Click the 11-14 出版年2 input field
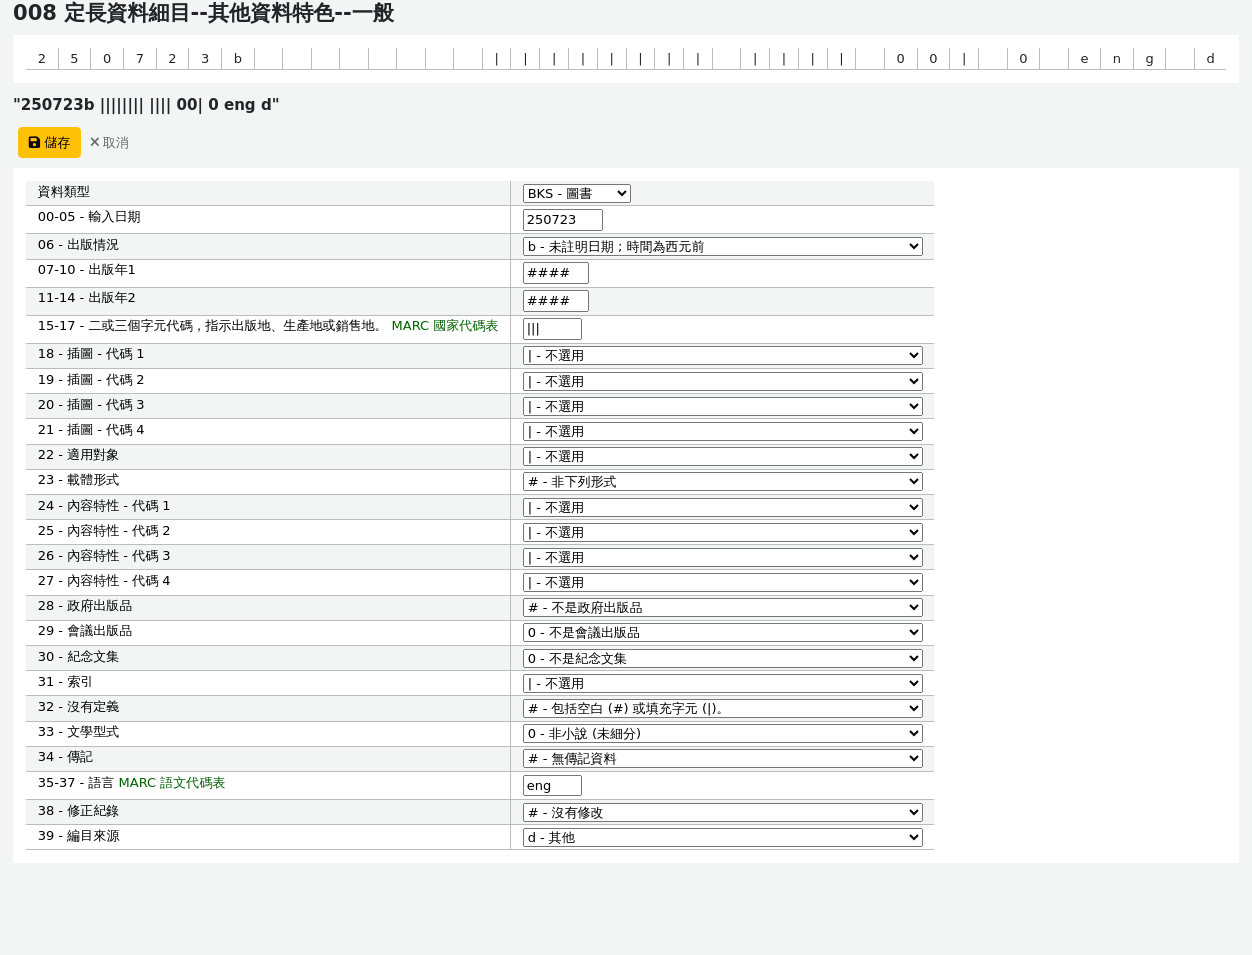This screenshot has height=955, width=1252. pyautogui.click(x=556, y=301)
